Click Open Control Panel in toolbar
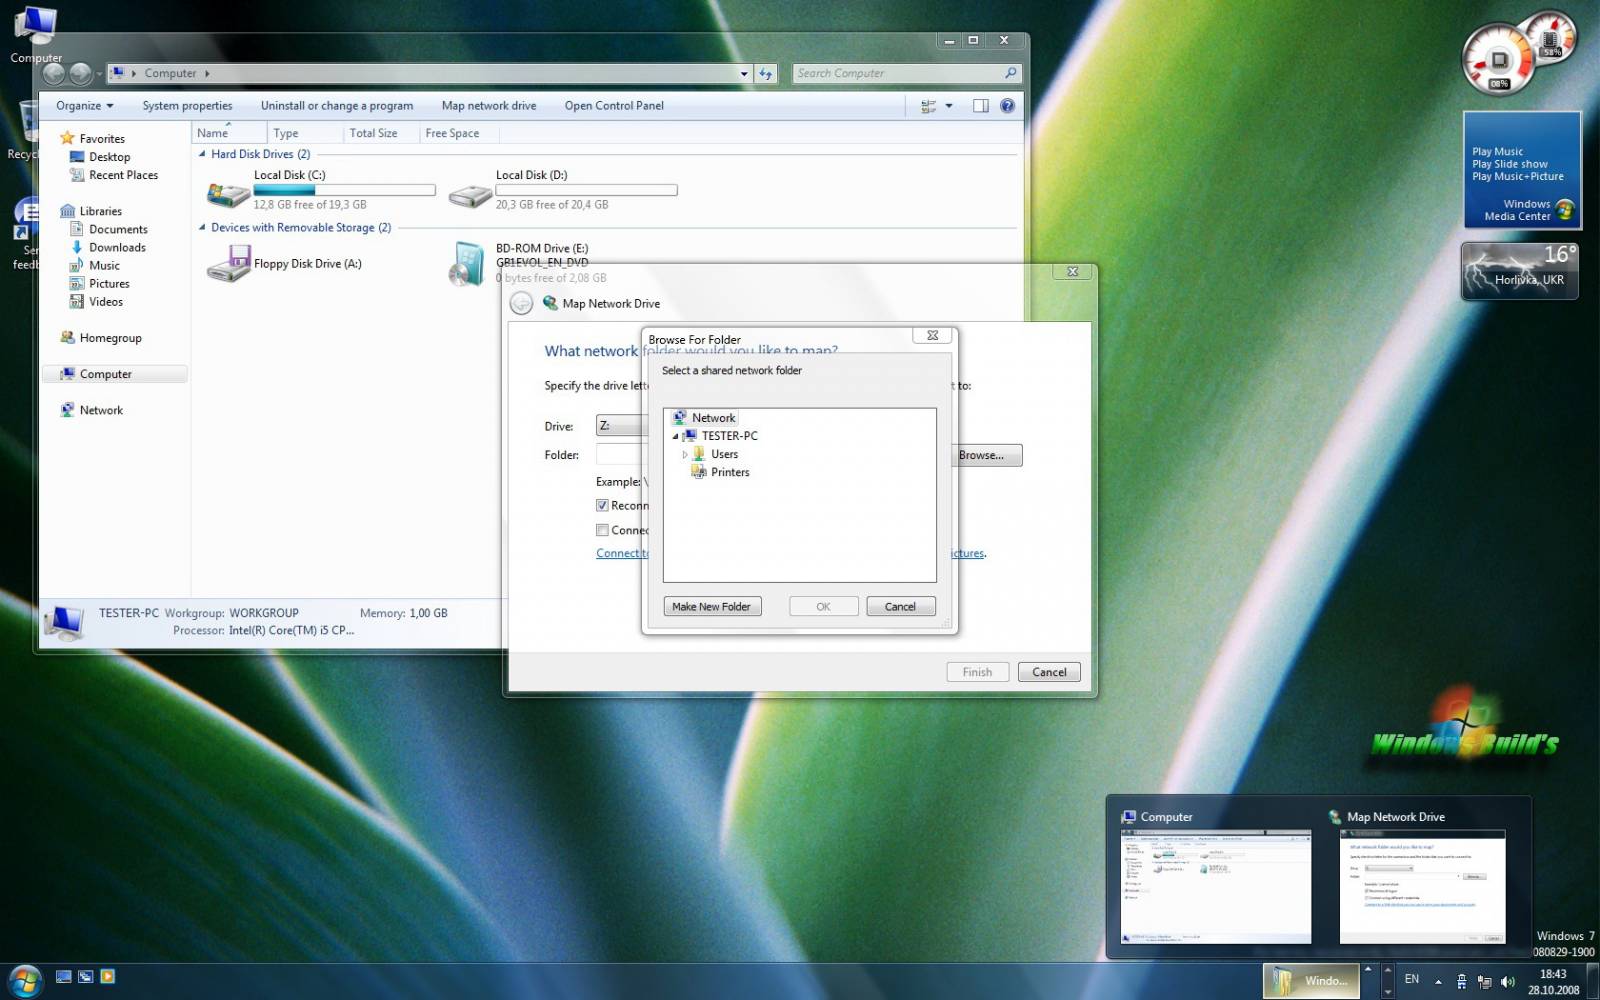 (x=614, y=105)
